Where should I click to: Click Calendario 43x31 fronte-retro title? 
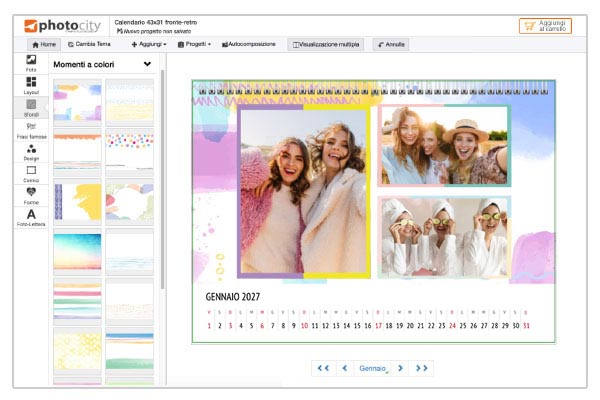coord(156,22)
